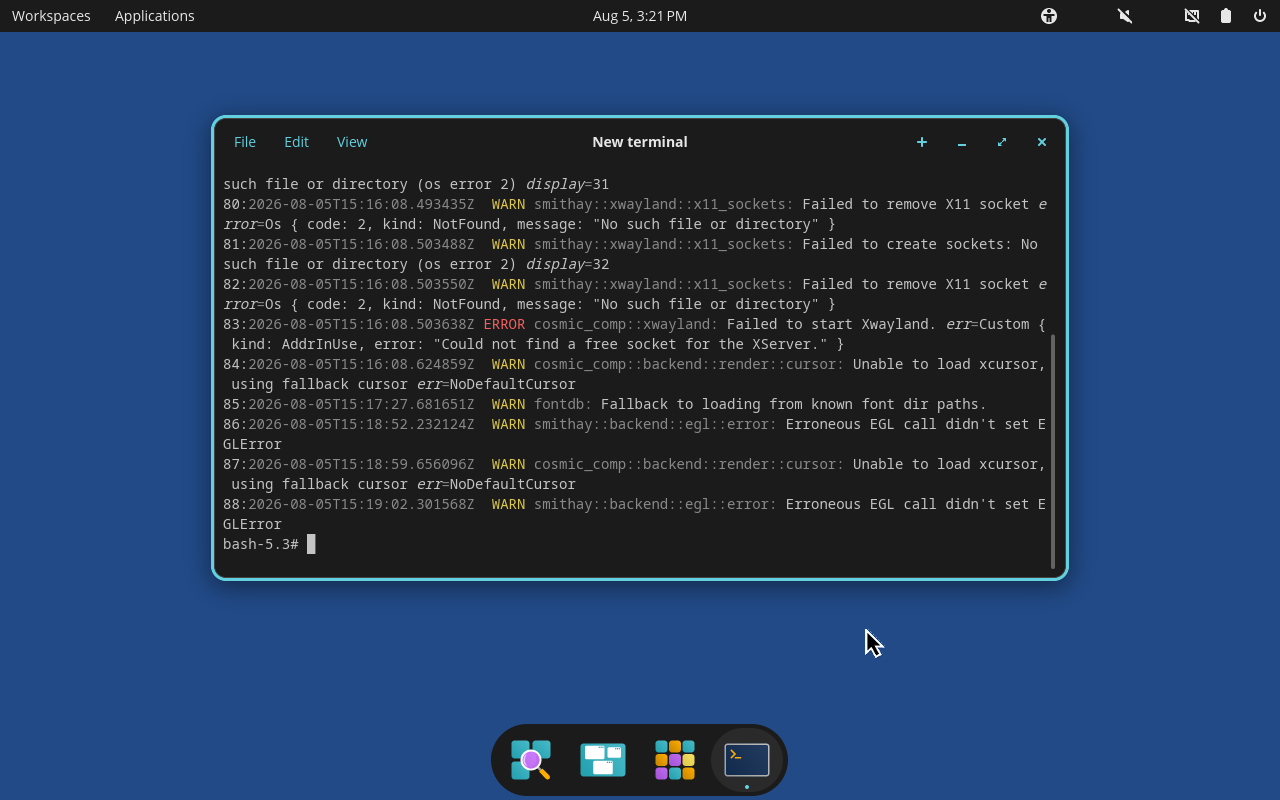
Task: Open accessibility settings icon in panel
Action: [x=1049, y=16]
